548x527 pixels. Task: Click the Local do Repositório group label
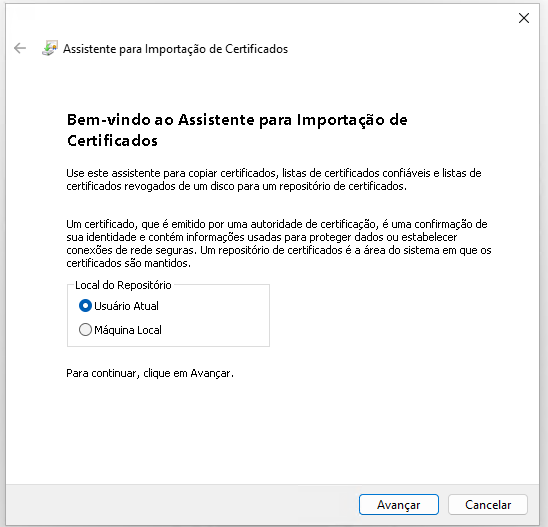(123, 285)
